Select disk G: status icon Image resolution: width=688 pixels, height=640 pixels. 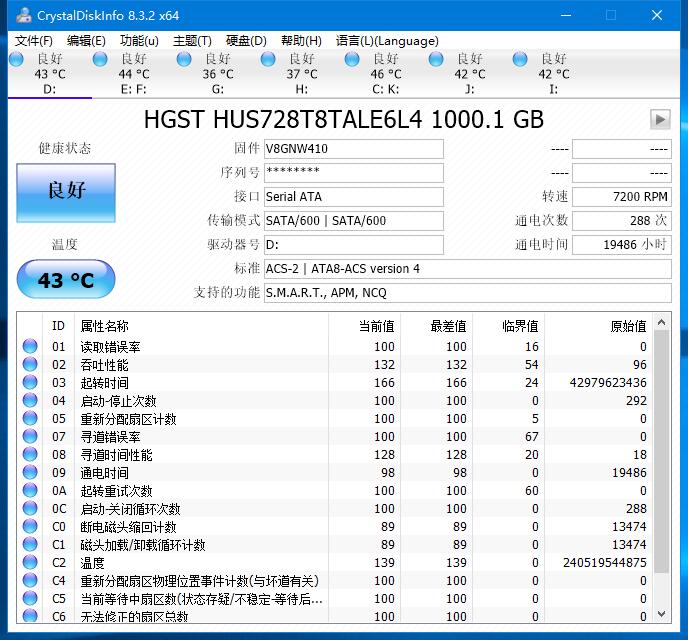point(184,59)
